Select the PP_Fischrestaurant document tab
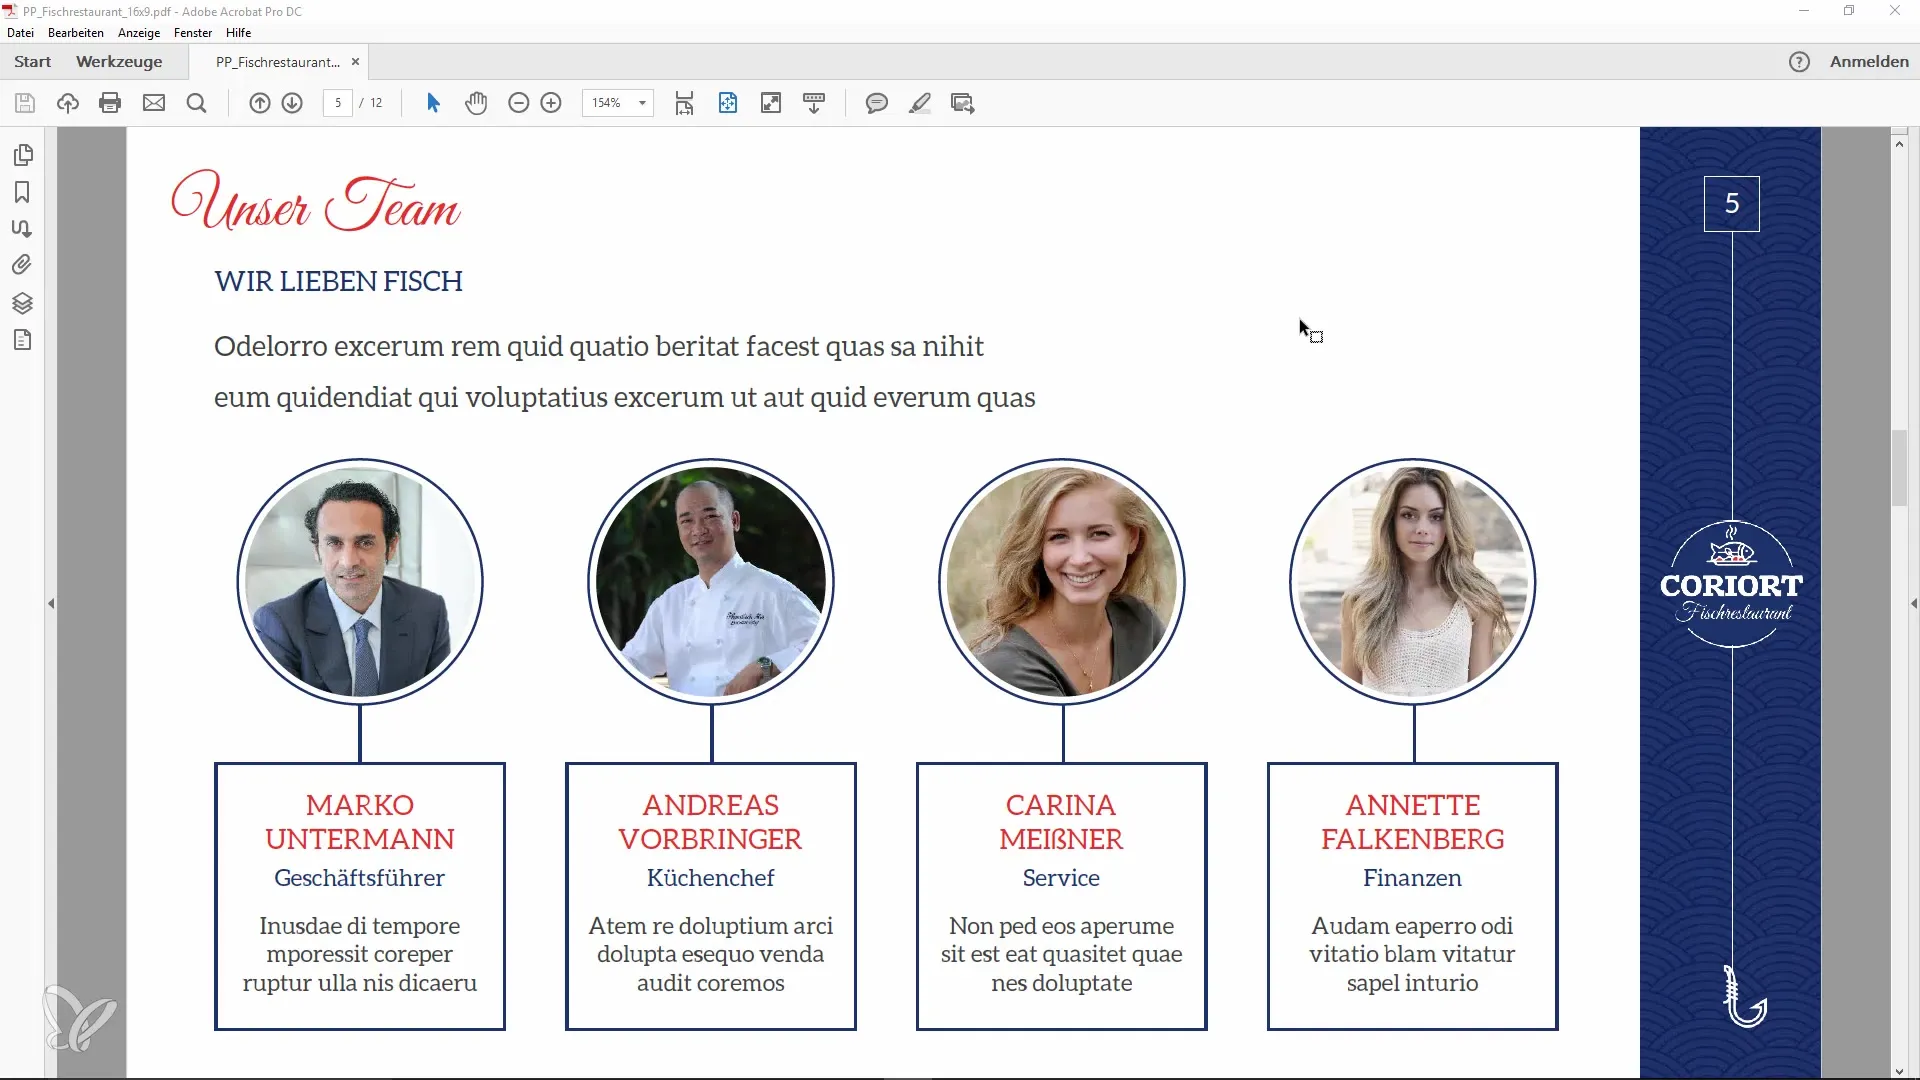 coord(278,62)
